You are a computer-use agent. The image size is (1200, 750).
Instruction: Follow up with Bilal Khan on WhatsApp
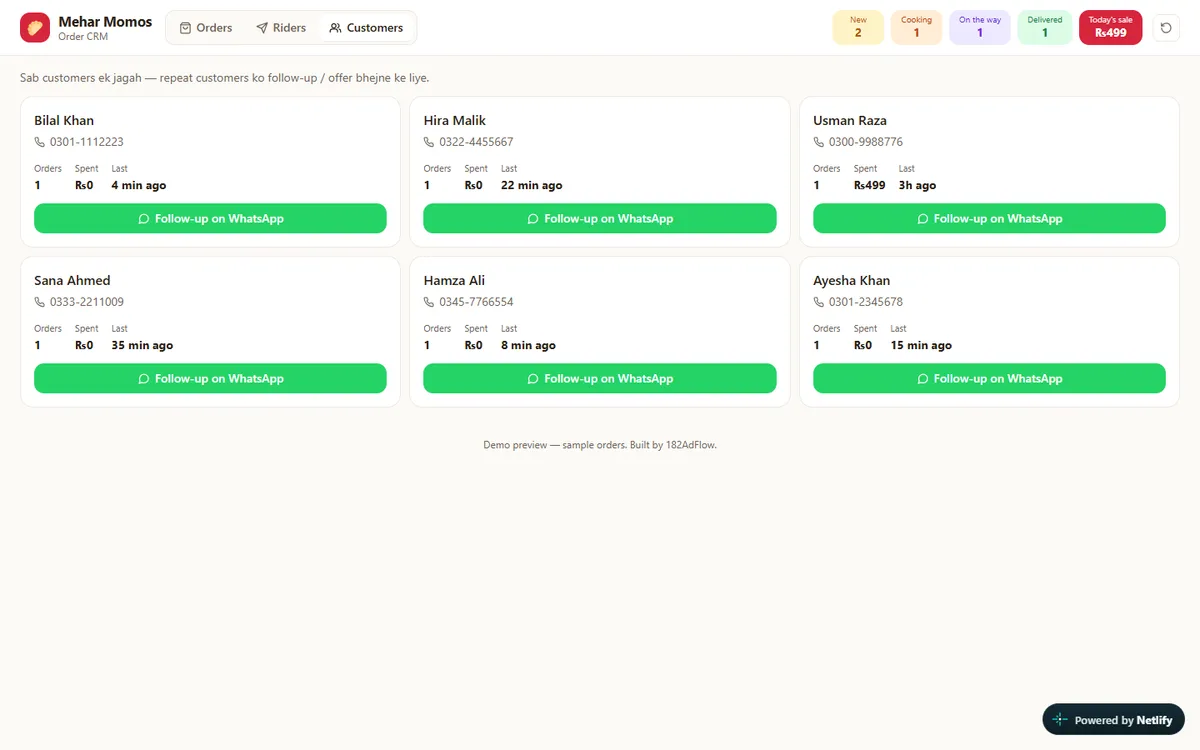tap(210, 218)
